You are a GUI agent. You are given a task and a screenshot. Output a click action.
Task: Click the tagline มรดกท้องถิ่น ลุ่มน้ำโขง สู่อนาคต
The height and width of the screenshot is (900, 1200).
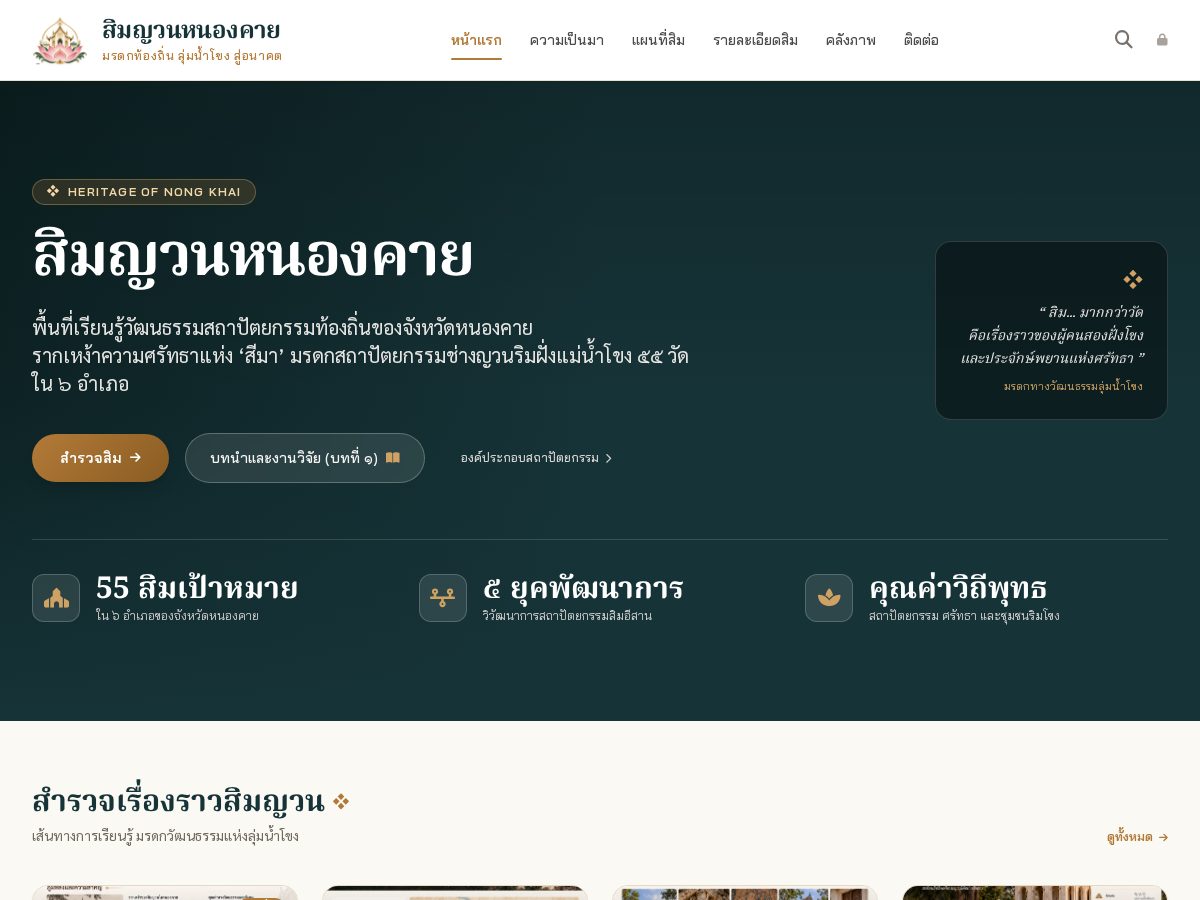pos(192,56)
